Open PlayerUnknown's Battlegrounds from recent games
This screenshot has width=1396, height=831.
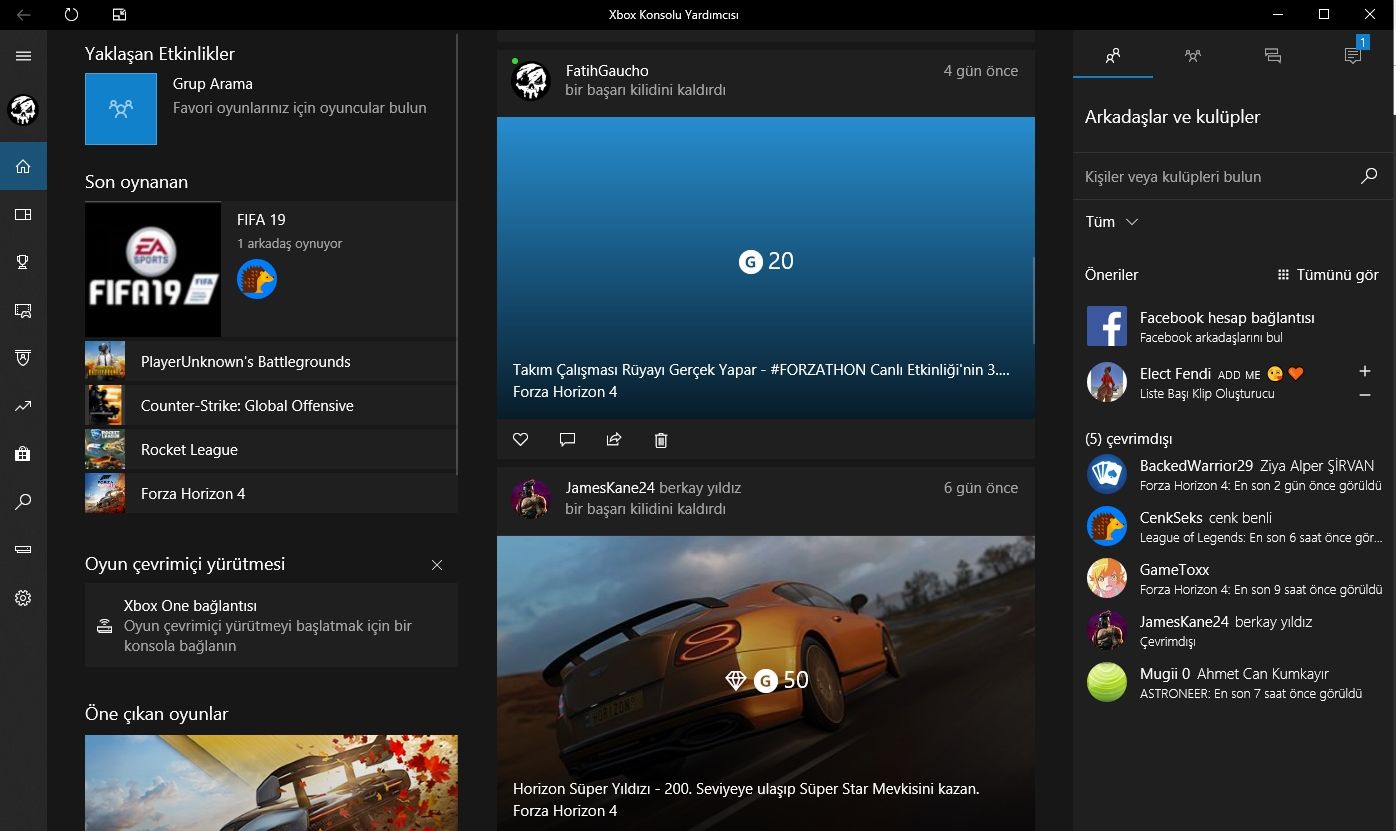click(x=271, y=361)
